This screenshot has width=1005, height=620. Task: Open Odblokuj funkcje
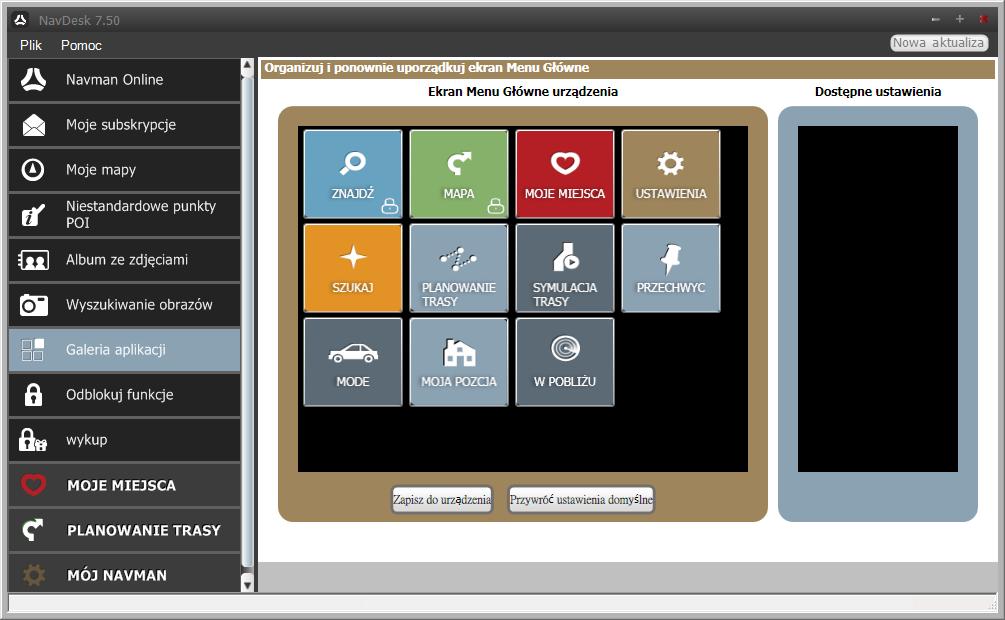tap(124, 394)
